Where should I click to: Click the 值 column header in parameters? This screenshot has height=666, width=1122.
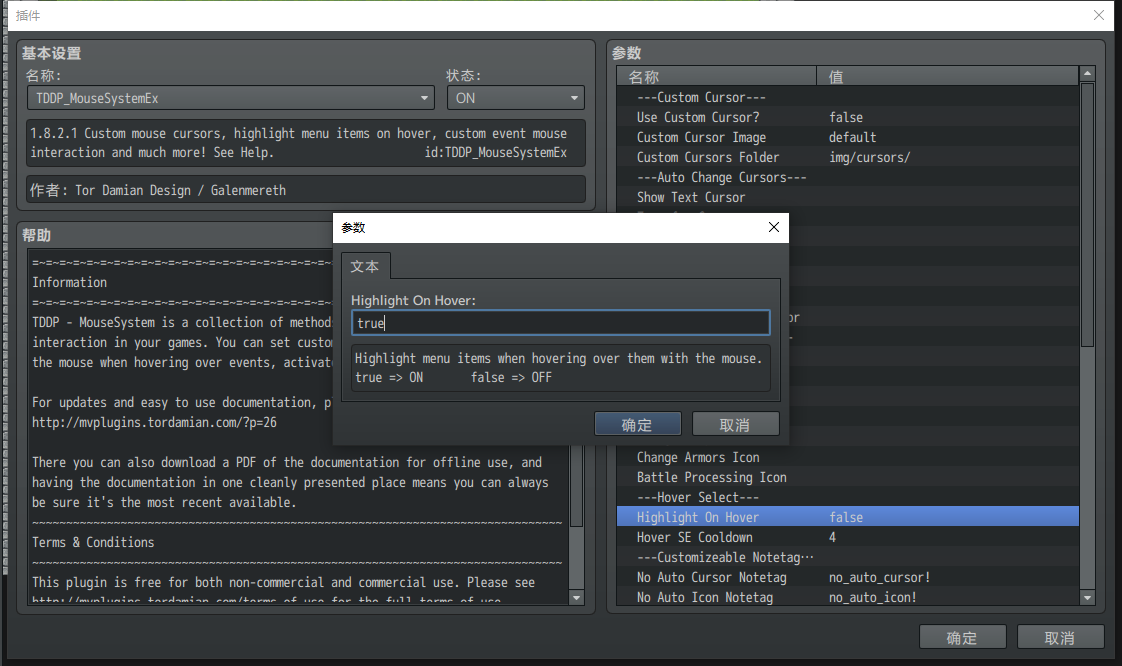947,76
